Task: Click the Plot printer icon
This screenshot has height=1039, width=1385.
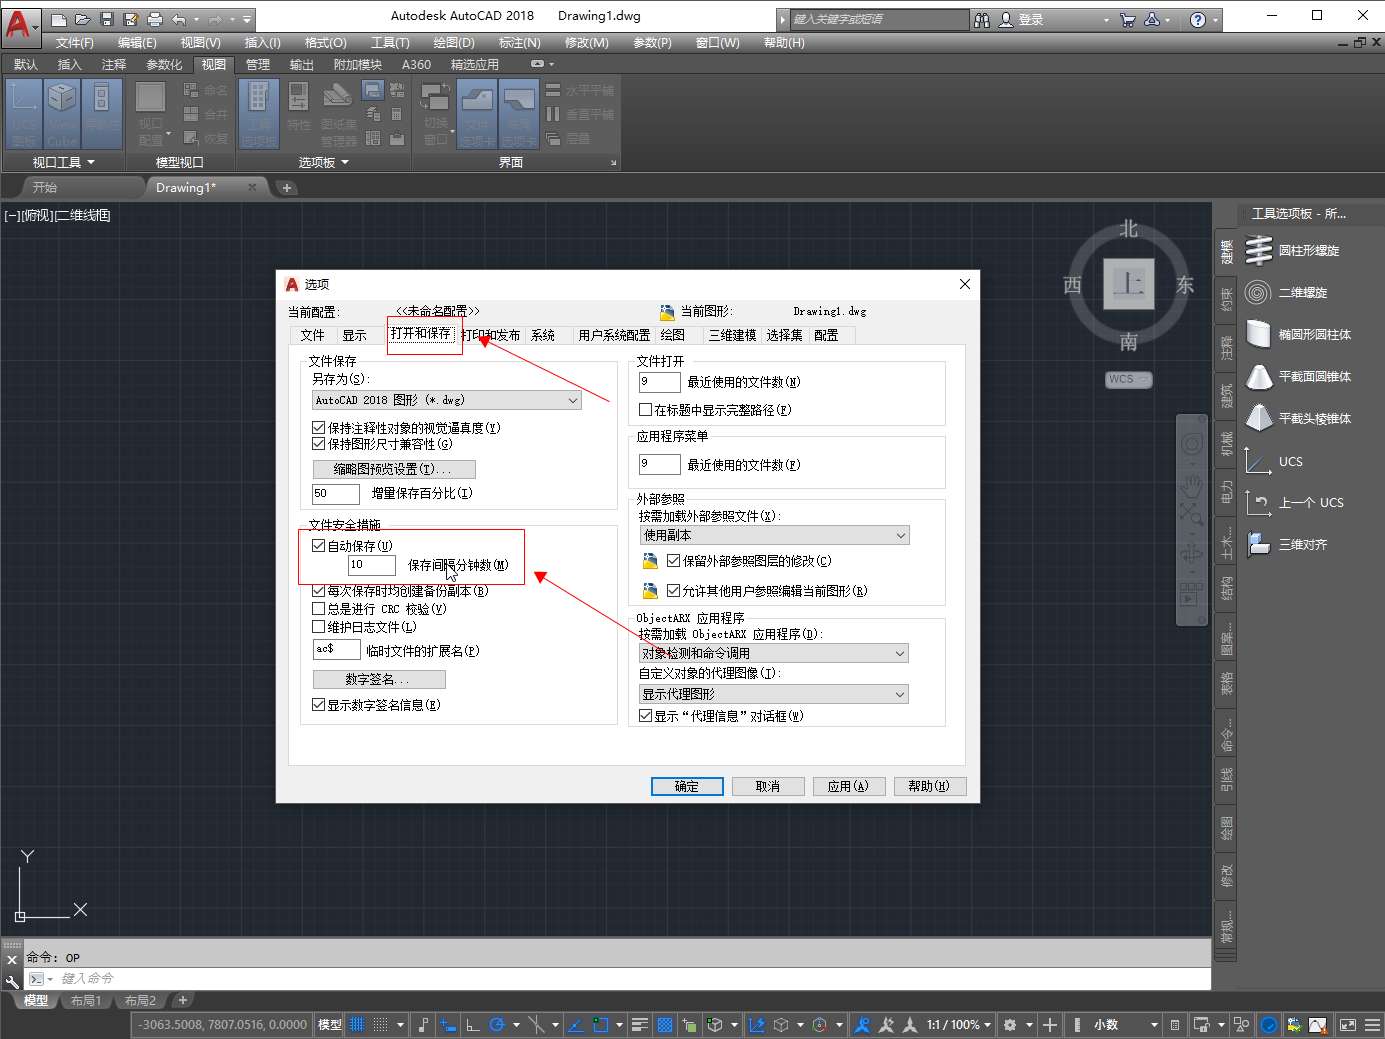Action: (155, 19)
